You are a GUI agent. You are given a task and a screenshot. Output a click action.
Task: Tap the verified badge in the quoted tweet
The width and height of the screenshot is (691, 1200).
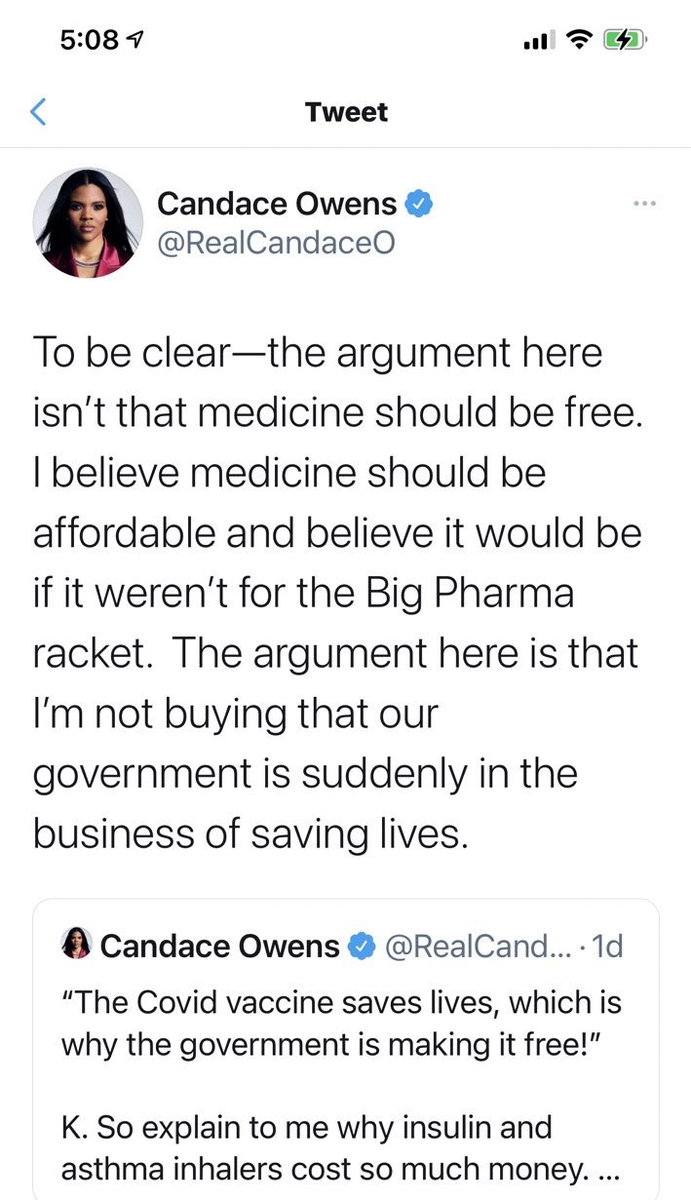[x=361, y=946]
